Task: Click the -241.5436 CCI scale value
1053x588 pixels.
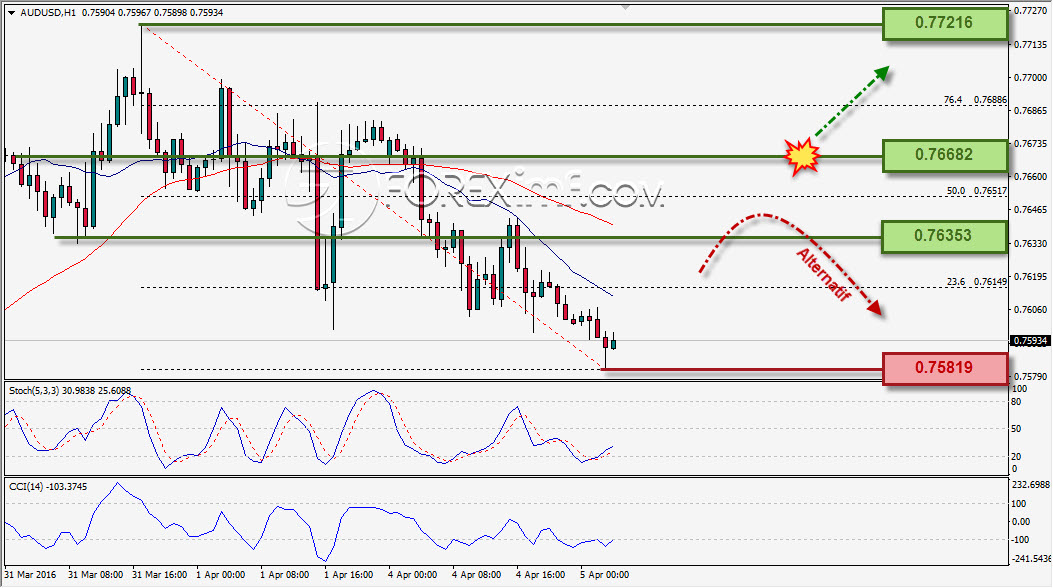Action: coord(1030,558)
